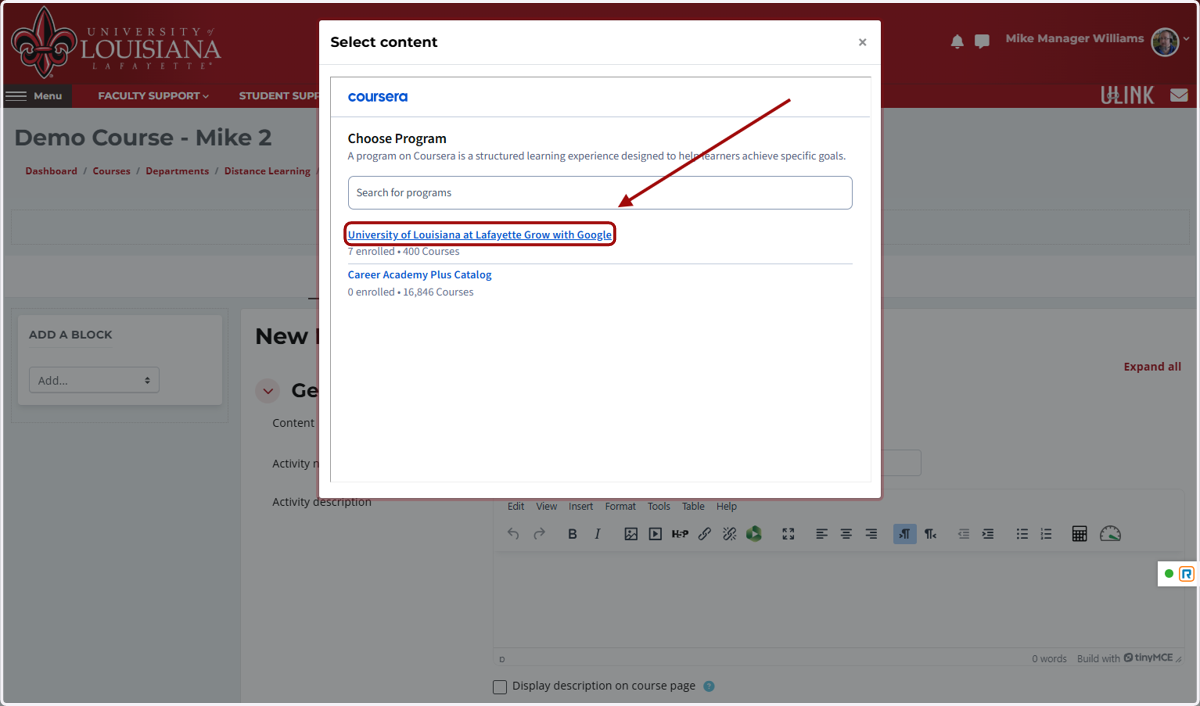
Task: Enable Display description on course page
Action: (500, 687)
